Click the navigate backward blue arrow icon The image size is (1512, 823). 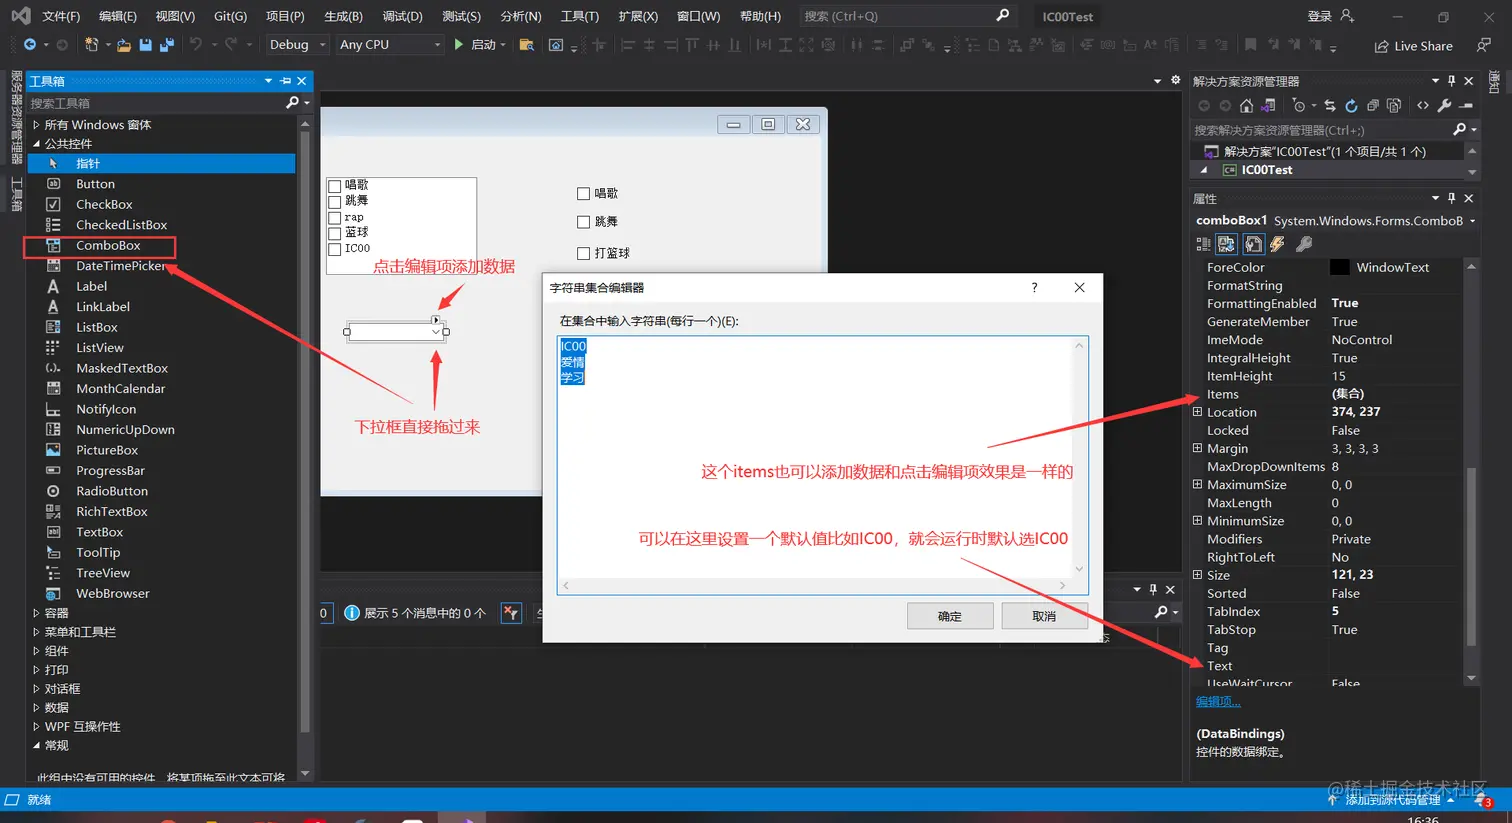point(30,45)
